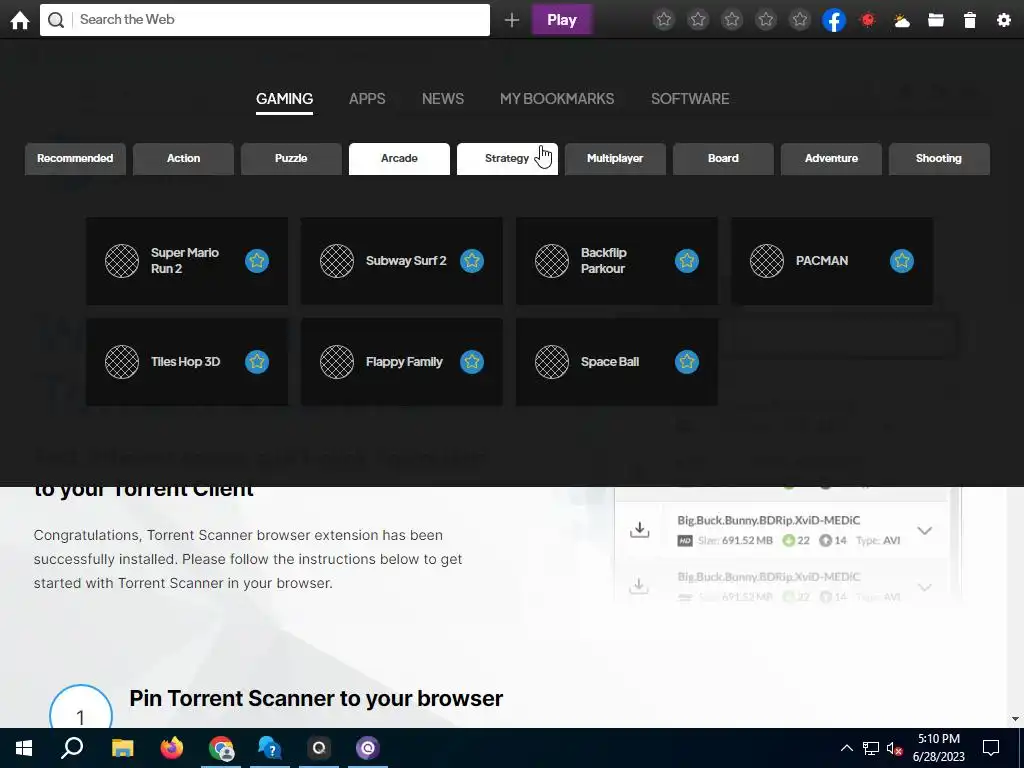Expand the first Big.Buck.Bunny torrent row chevron
Image resolution: width=1024 pixels, height=768 pixels.
pyautogui.click(x=925, y=530)
